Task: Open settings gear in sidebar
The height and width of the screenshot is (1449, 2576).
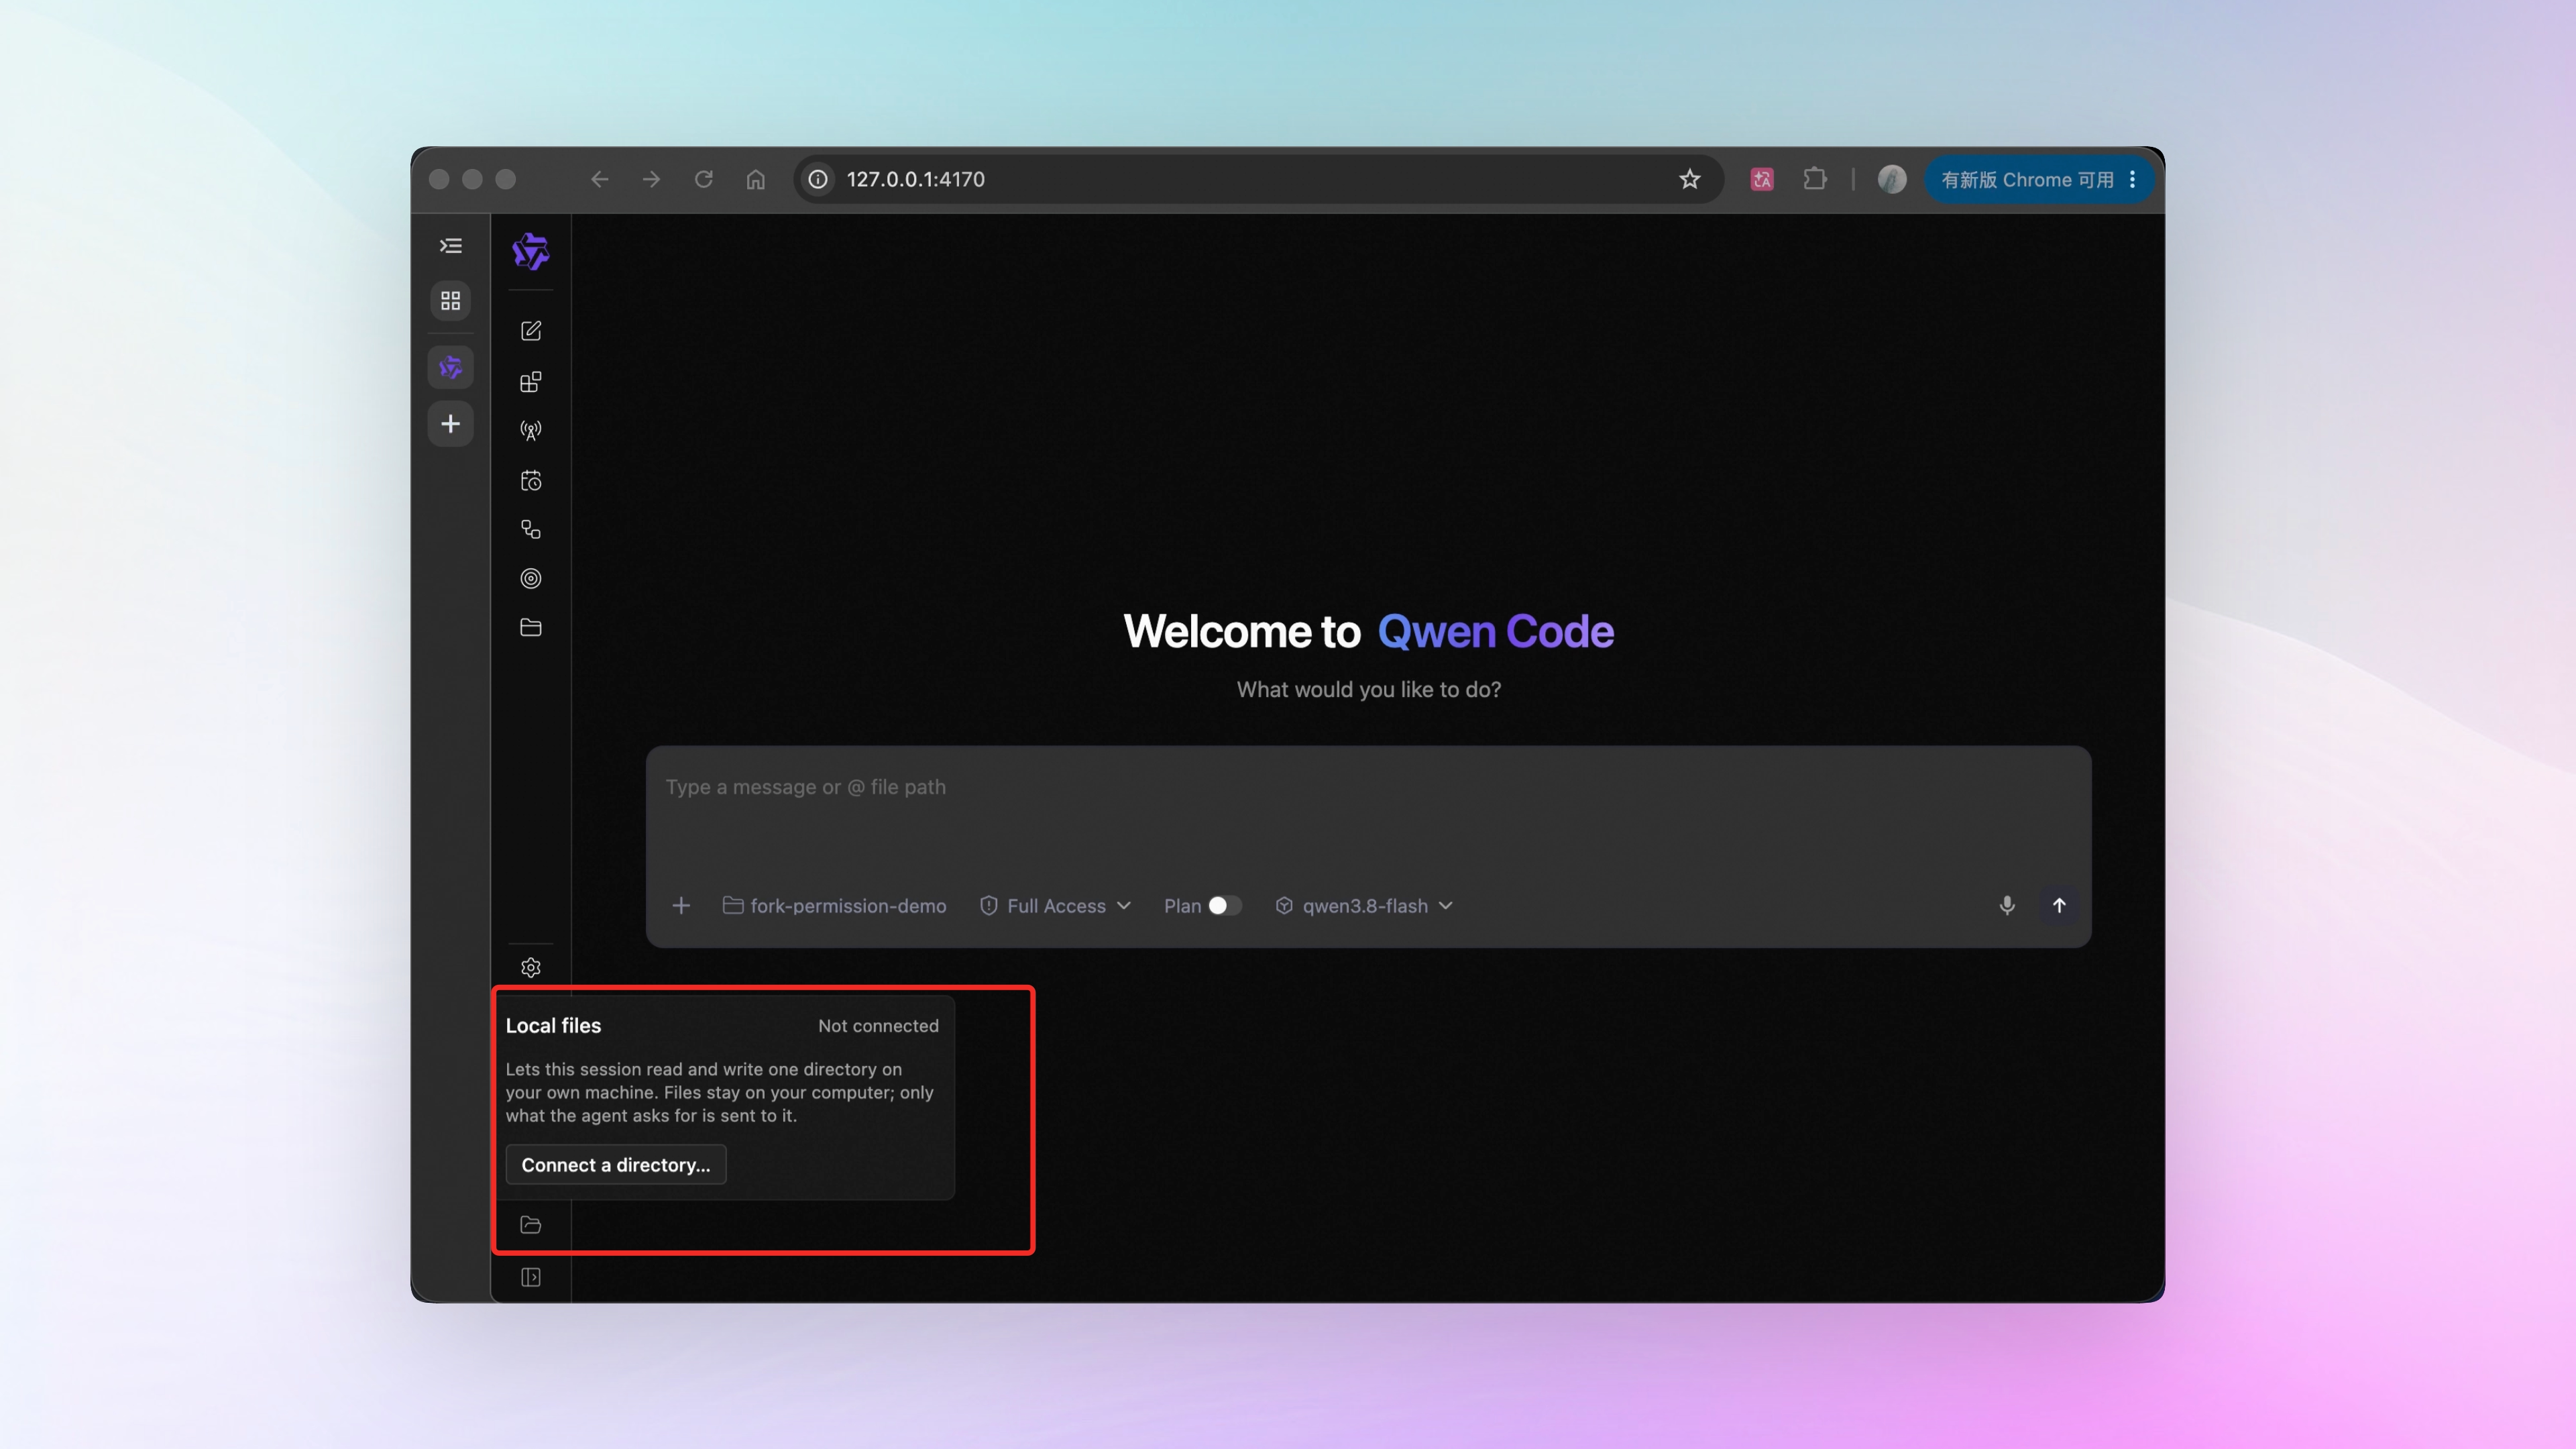Action: pyautogui.click(x=531, y=968)
